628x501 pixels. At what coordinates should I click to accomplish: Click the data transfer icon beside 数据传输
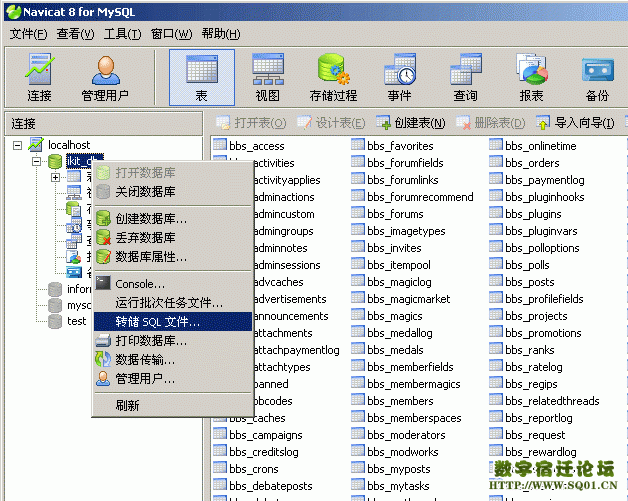pos(103,359)
